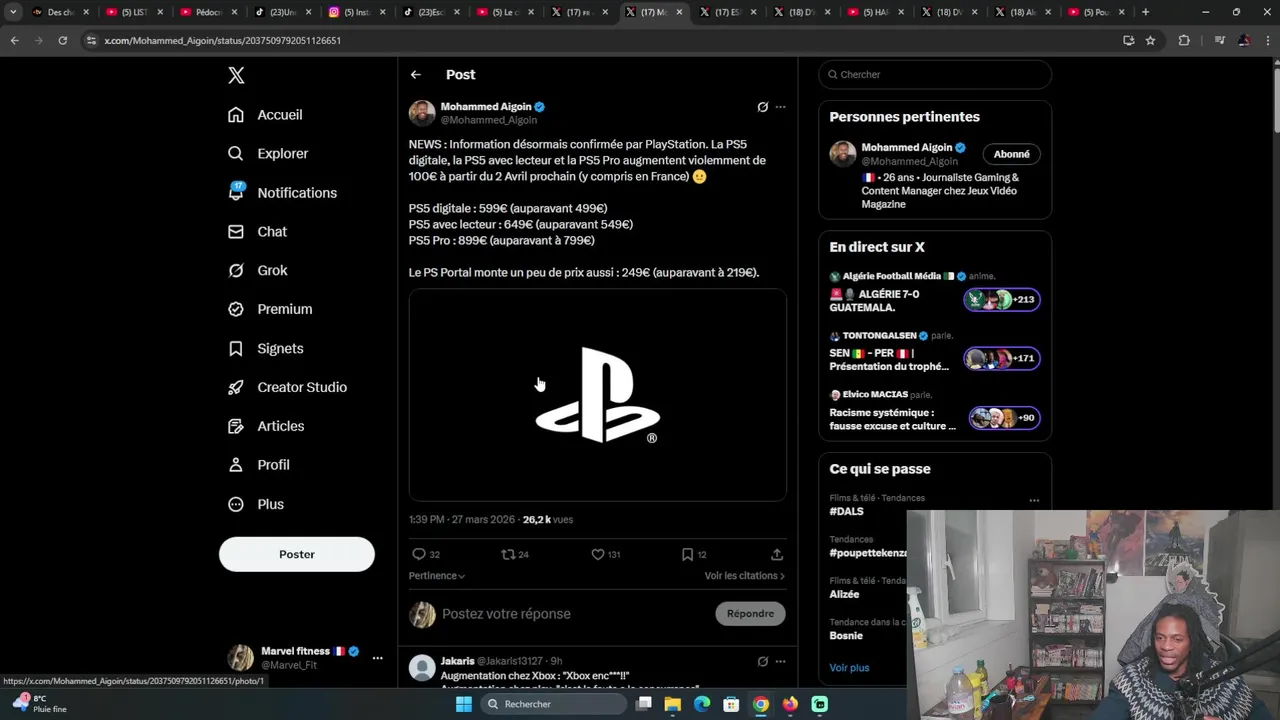Open the tab search dropdown arrow
1280x720 pixels.
coord(13,12)
